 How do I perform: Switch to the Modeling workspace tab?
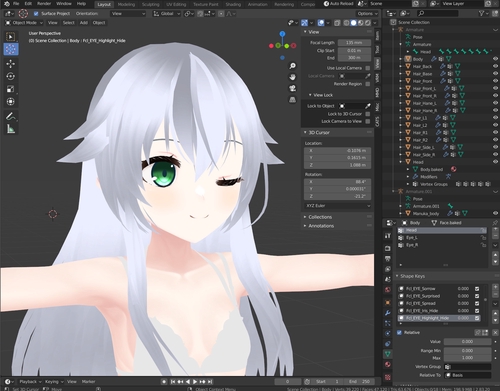[126, 4]
